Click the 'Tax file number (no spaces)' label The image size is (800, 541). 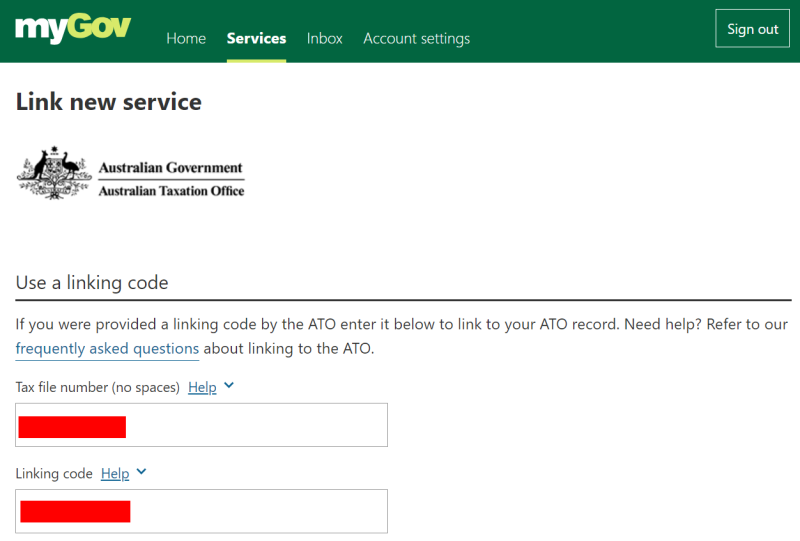[x=97, y=387]
